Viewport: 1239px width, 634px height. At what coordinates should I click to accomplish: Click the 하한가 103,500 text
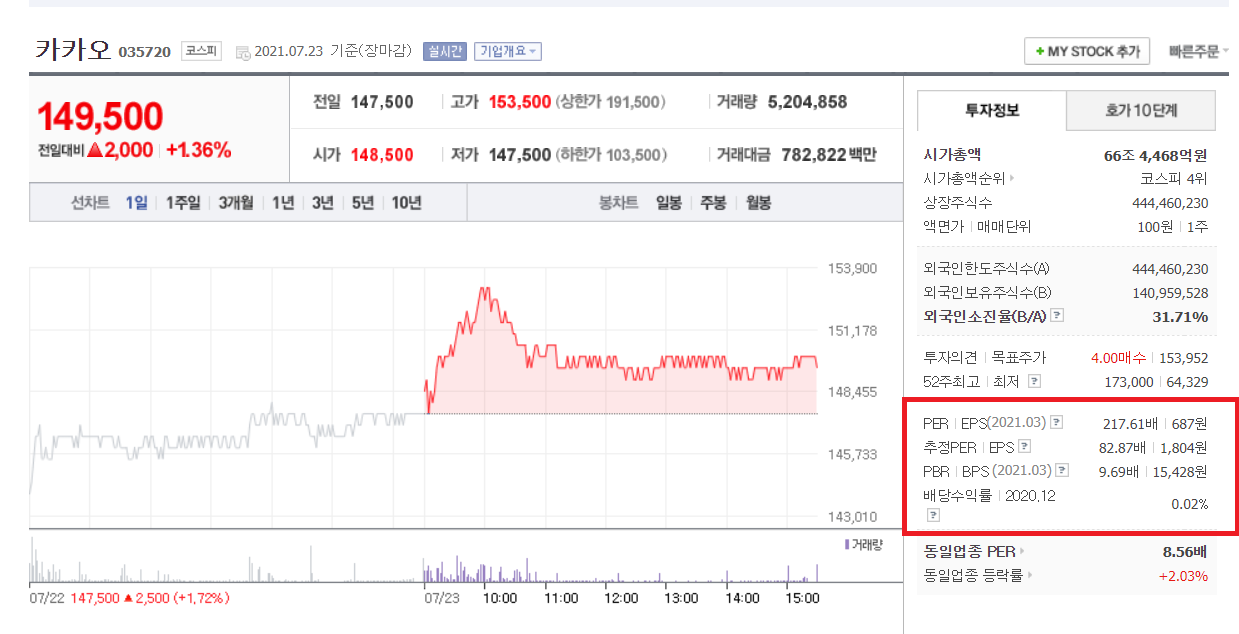pyautogui.click(x=611, y=155)
